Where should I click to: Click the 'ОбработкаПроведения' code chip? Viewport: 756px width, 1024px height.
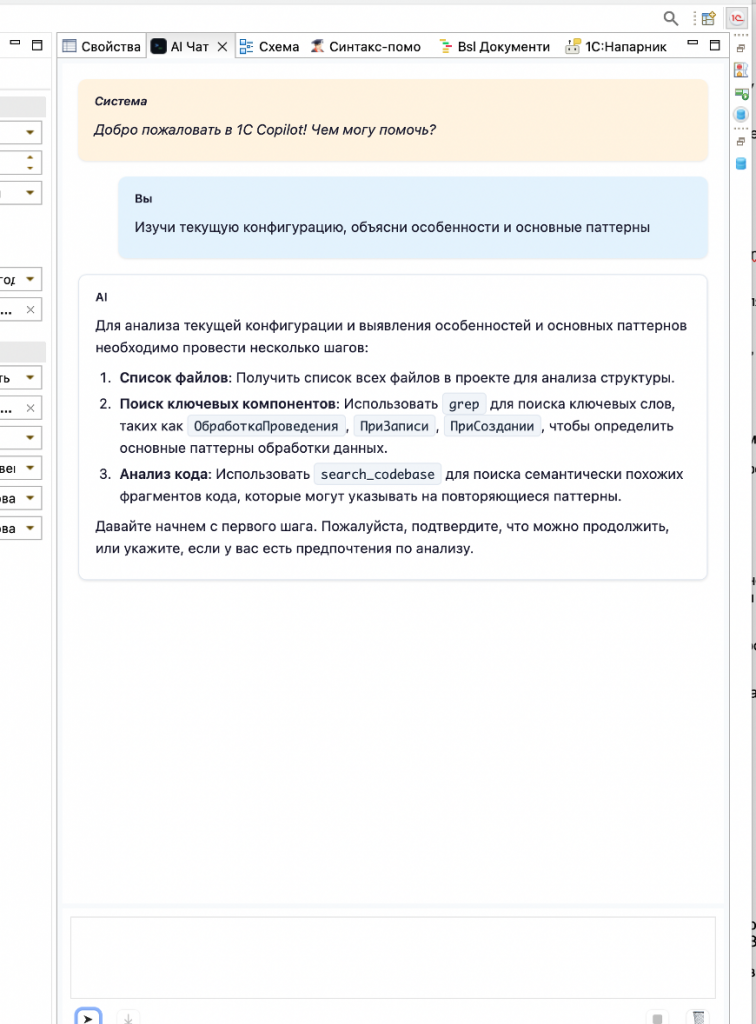tap(266, 426)
